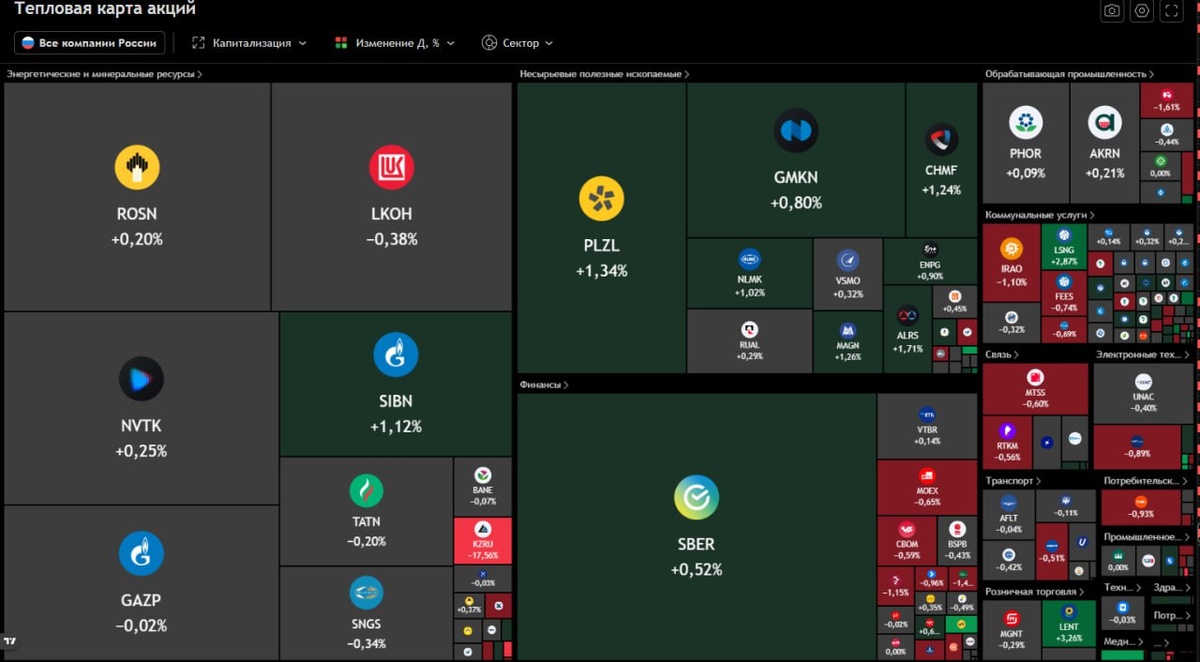The height and width of the screenshot is (662, 1200).
Task: Click the Sberbank SBER logo
Action: [696, 497]
